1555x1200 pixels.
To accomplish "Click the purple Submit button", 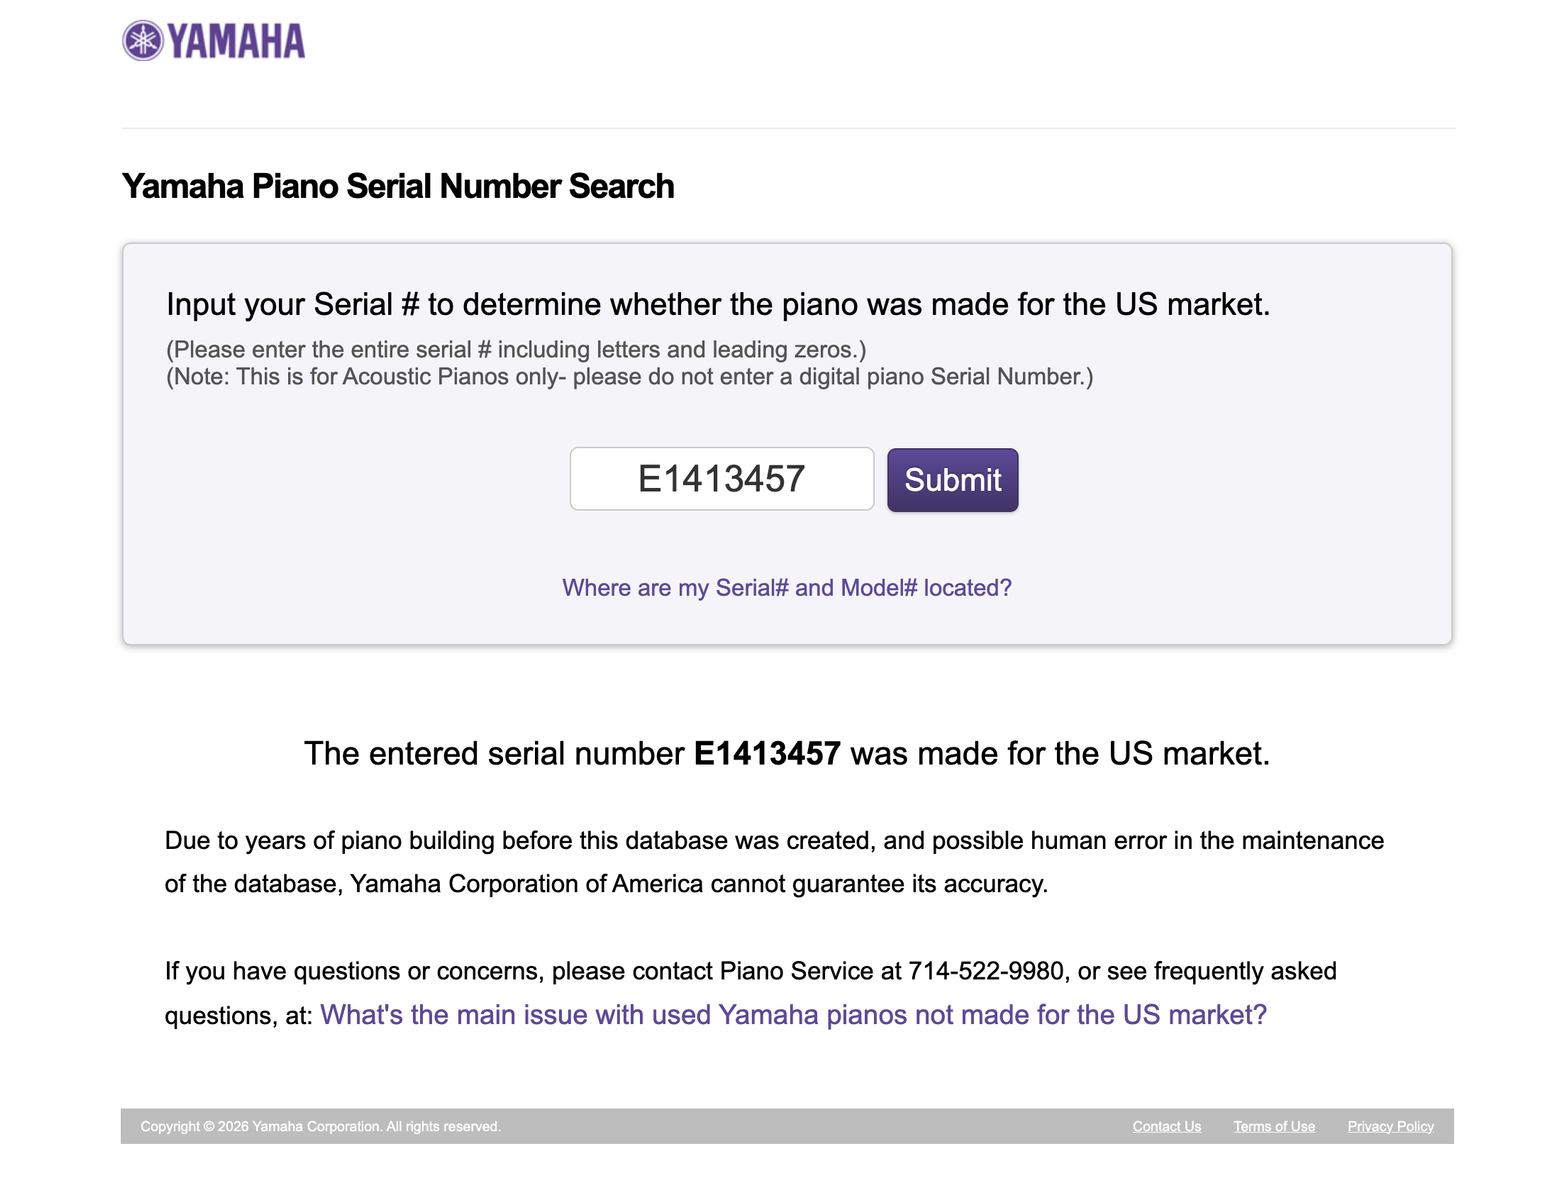I will coord(953,480).
